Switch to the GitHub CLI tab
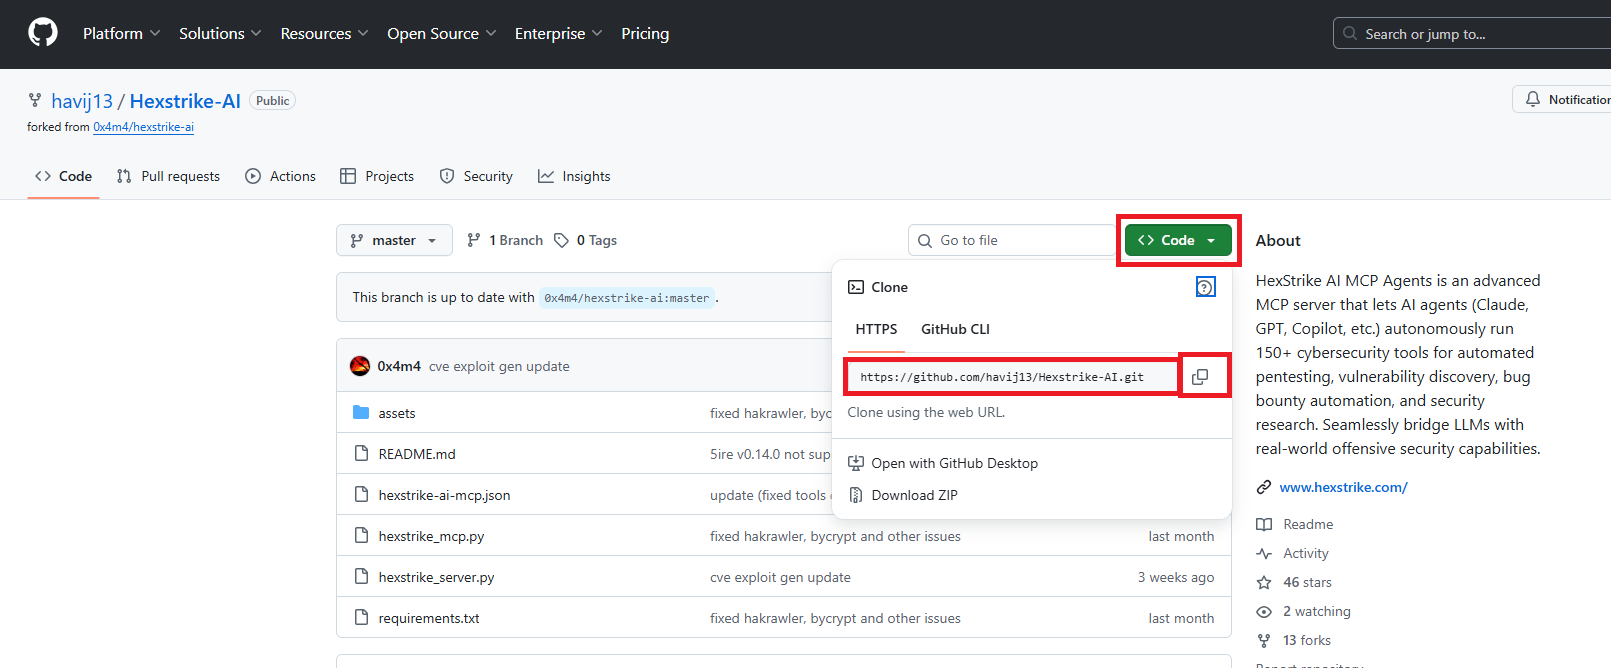Image resolution: width=1611 pixels, height=668 pixels. coord(954,329)
